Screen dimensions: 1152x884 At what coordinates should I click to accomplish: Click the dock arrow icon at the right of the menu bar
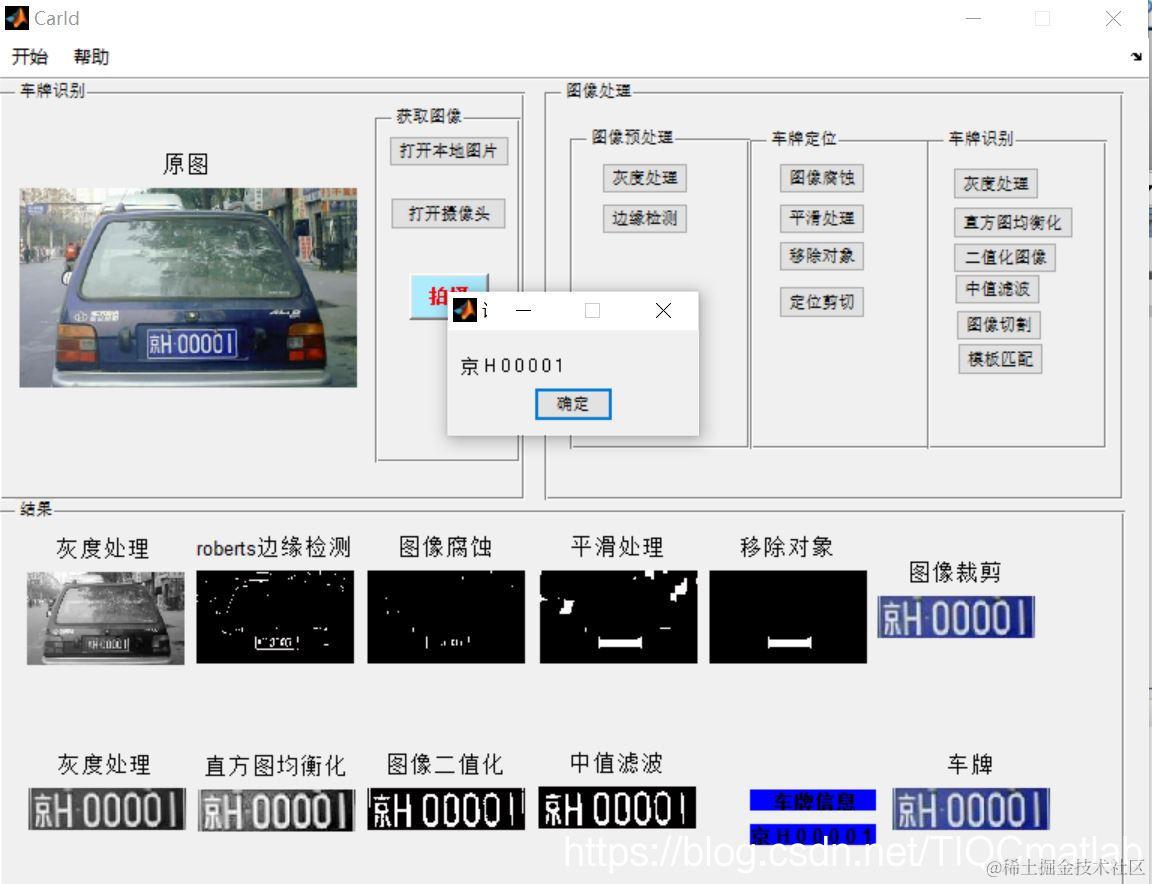pos(1137,57)
